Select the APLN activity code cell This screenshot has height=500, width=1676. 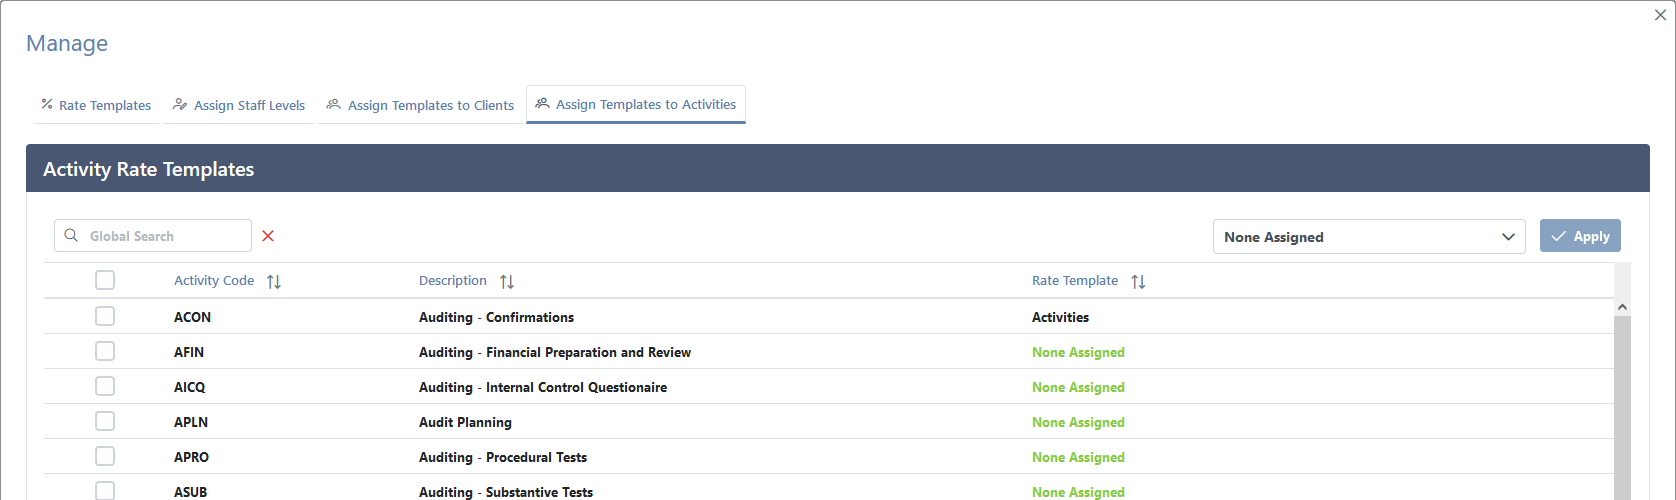pos(191,422)
